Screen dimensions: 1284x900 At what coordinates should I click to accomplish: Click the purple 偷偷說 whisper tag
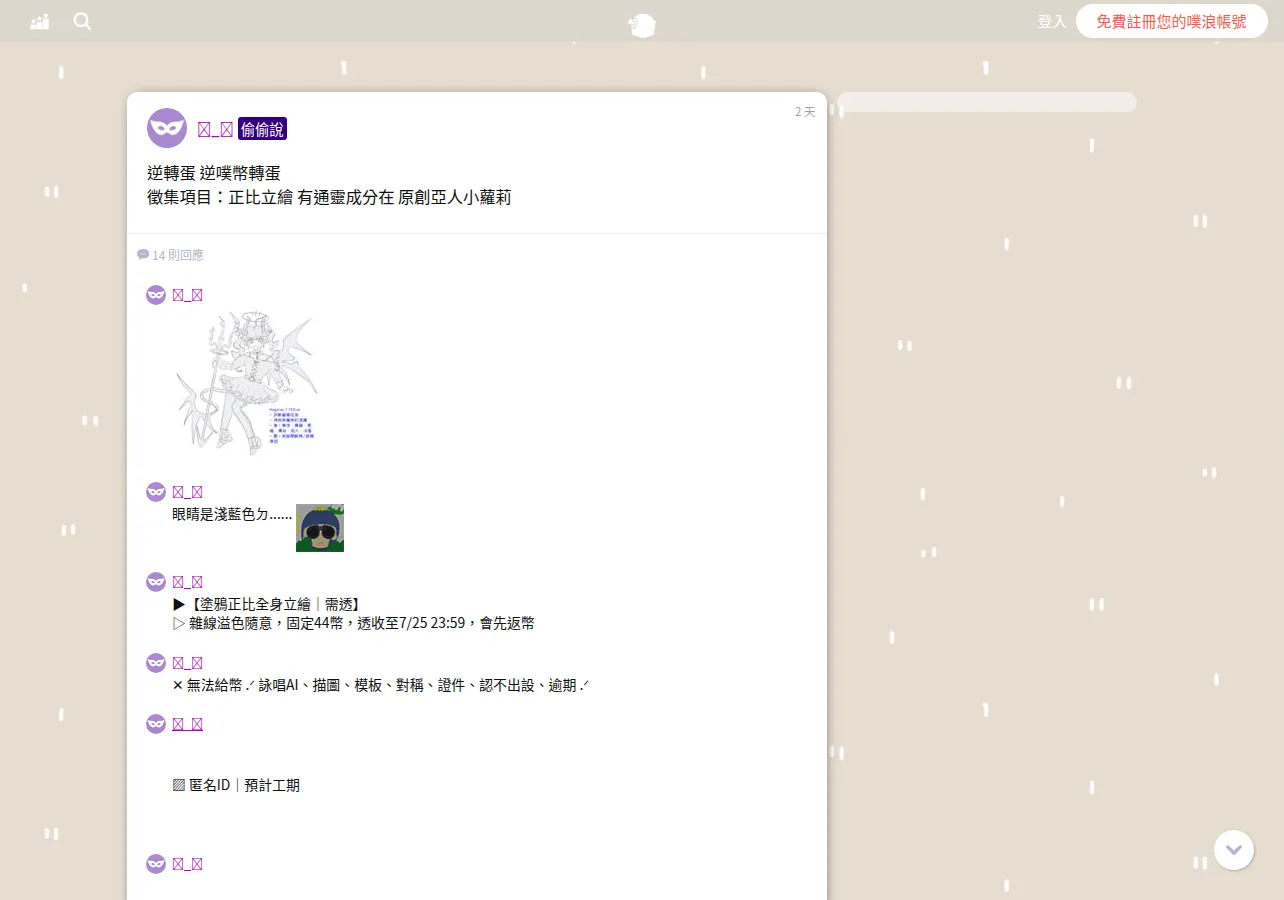pos(262,129)
